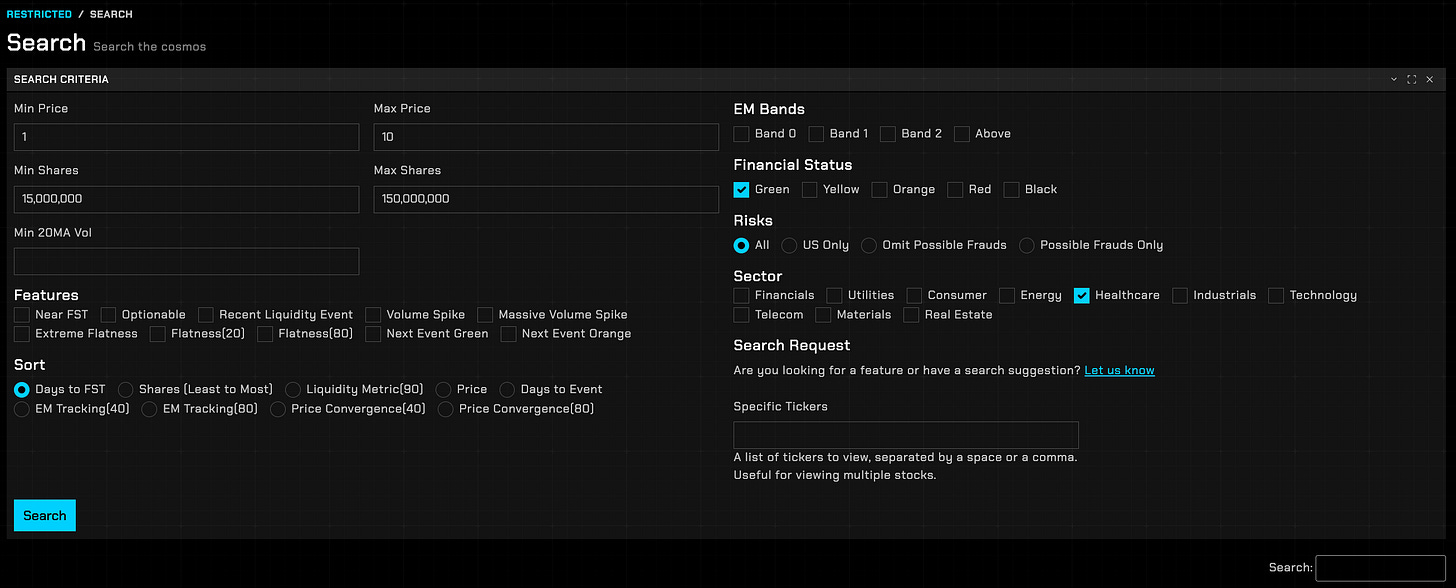This screenshot has height=588, width=1456.
Task: Check the Energy sector
Action: (x=1007, y=296)
